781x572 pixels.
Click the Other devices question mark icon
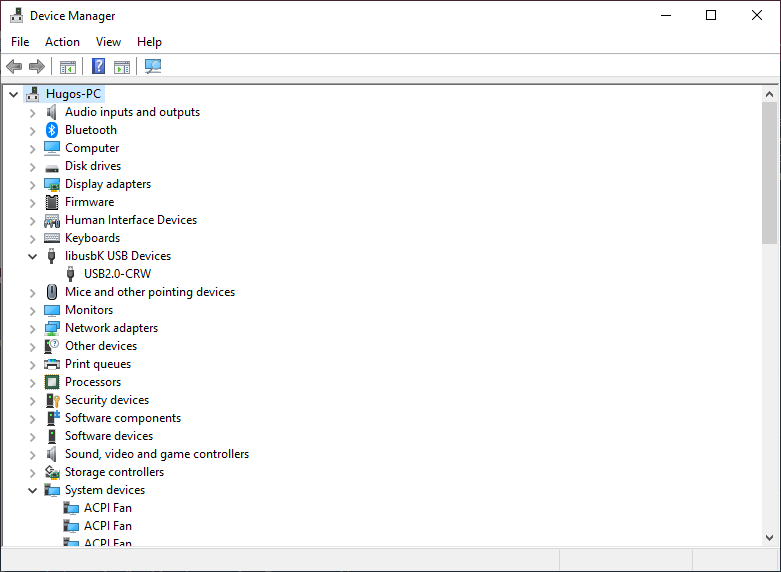pyautogui.click(x=52, y=346)
